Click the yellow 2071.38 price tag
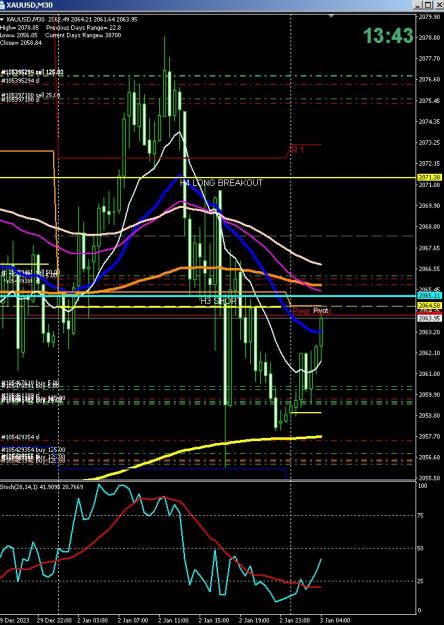This screenshot has width=444, height=625. [430, 177]
